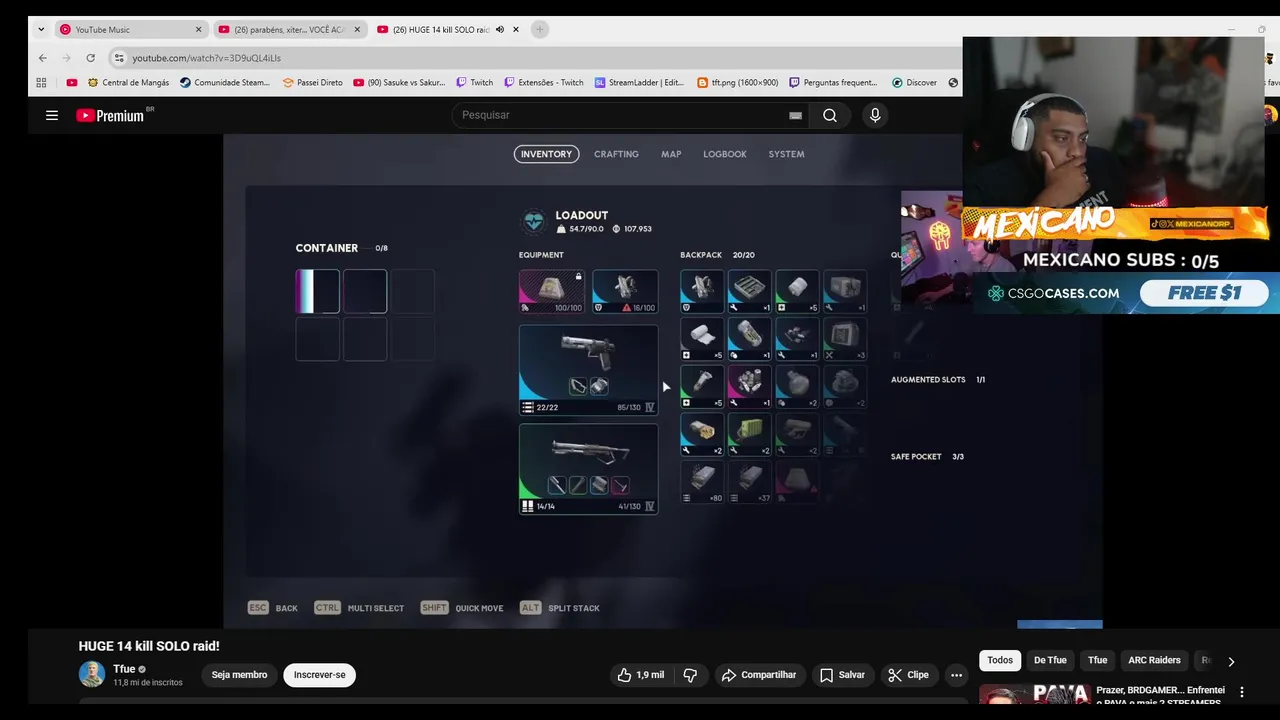Click the Seja membro button
Image resolution: width=1280 pixels, height=720 pixels.
pos(239,675)
